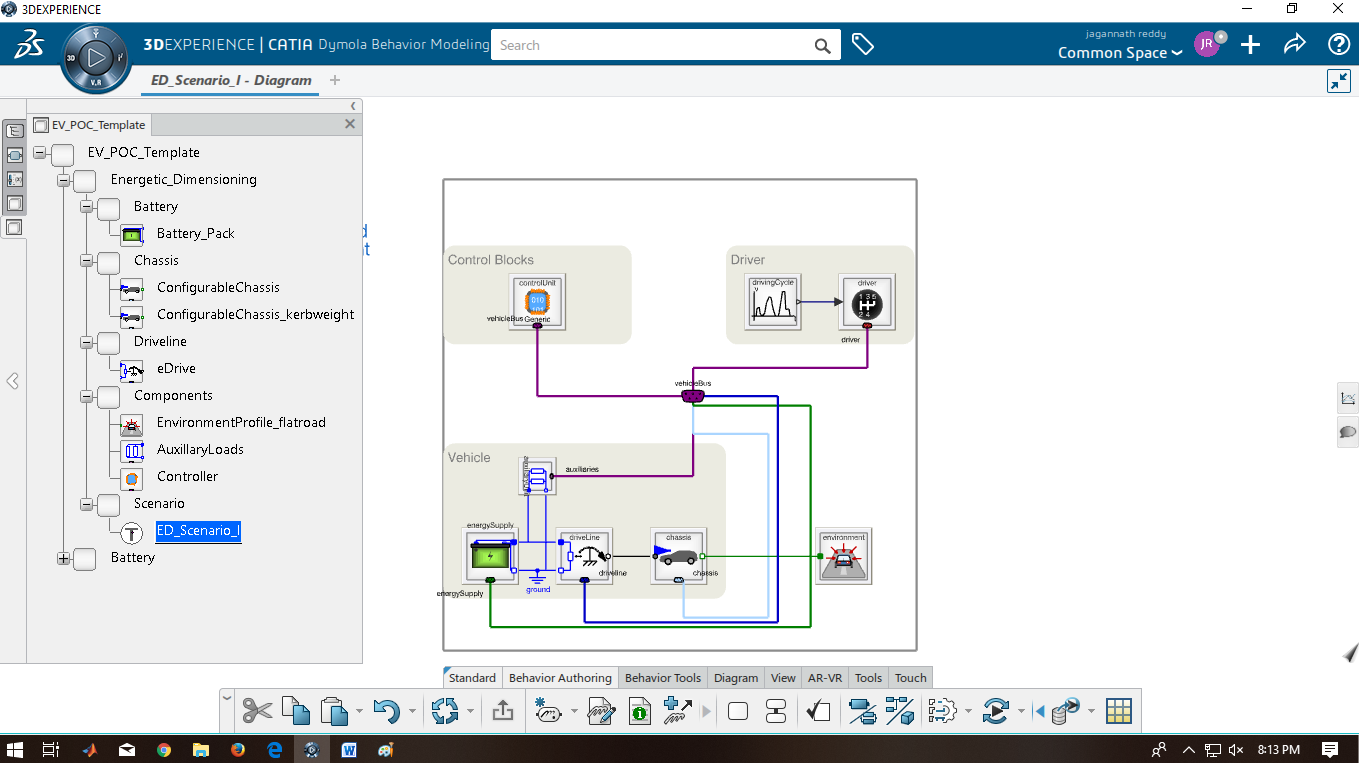Click the crossed-out stacked blocks icon
Screen dimensions: 1359x763
(x=862, y=711)
